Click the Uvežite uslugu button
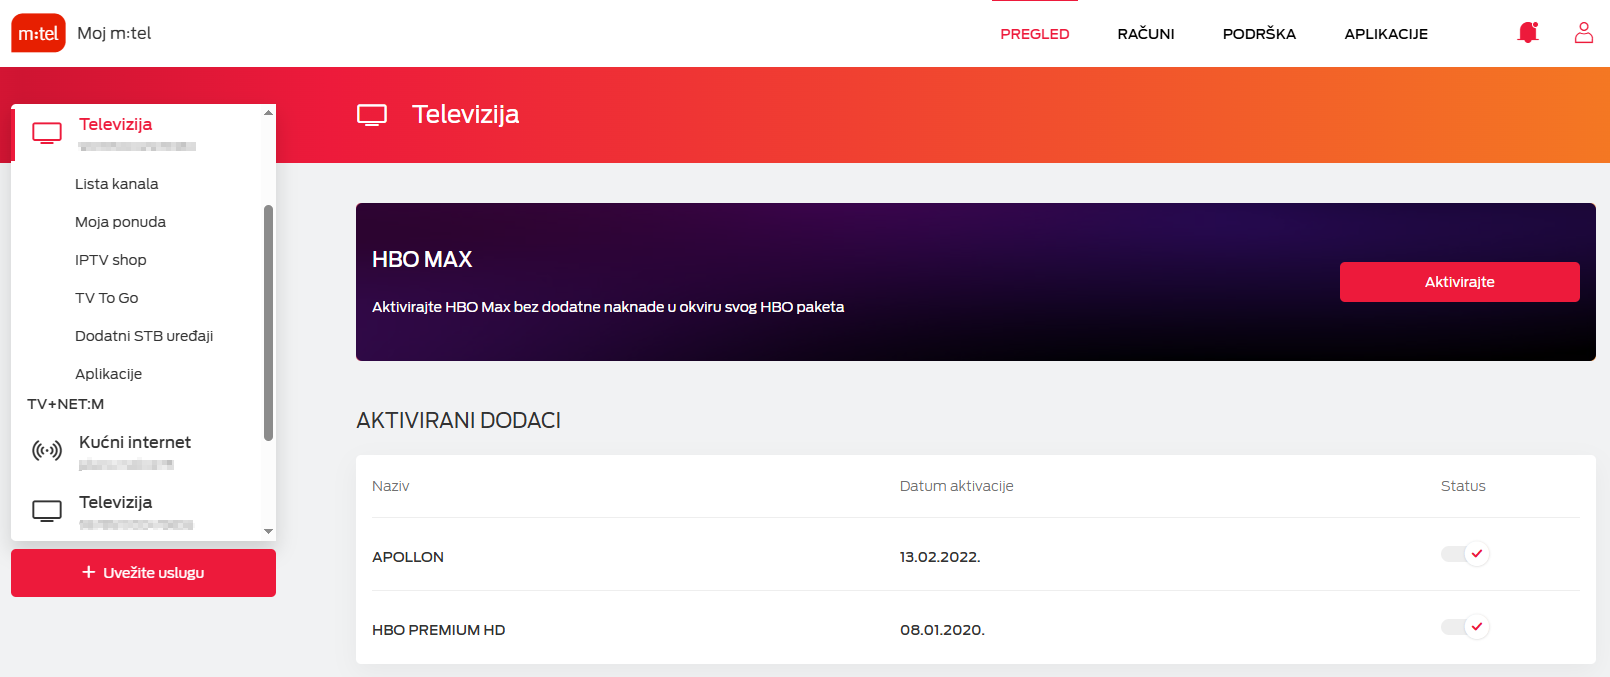This screenshot has height=677, width=1610. [143, 573]
